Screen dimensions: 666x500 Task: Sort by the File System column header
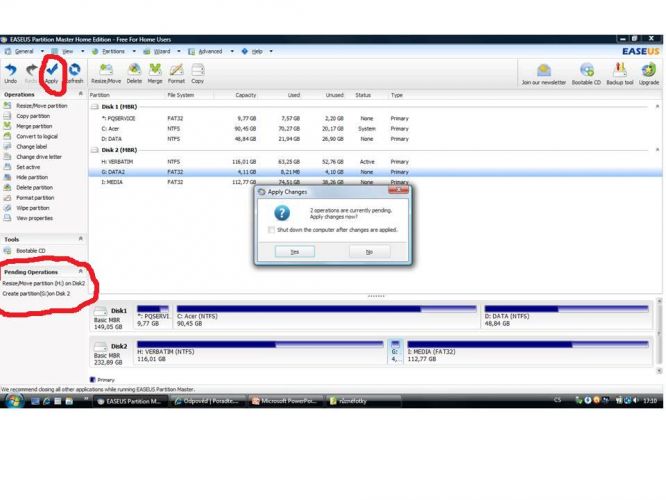(181, 95)
